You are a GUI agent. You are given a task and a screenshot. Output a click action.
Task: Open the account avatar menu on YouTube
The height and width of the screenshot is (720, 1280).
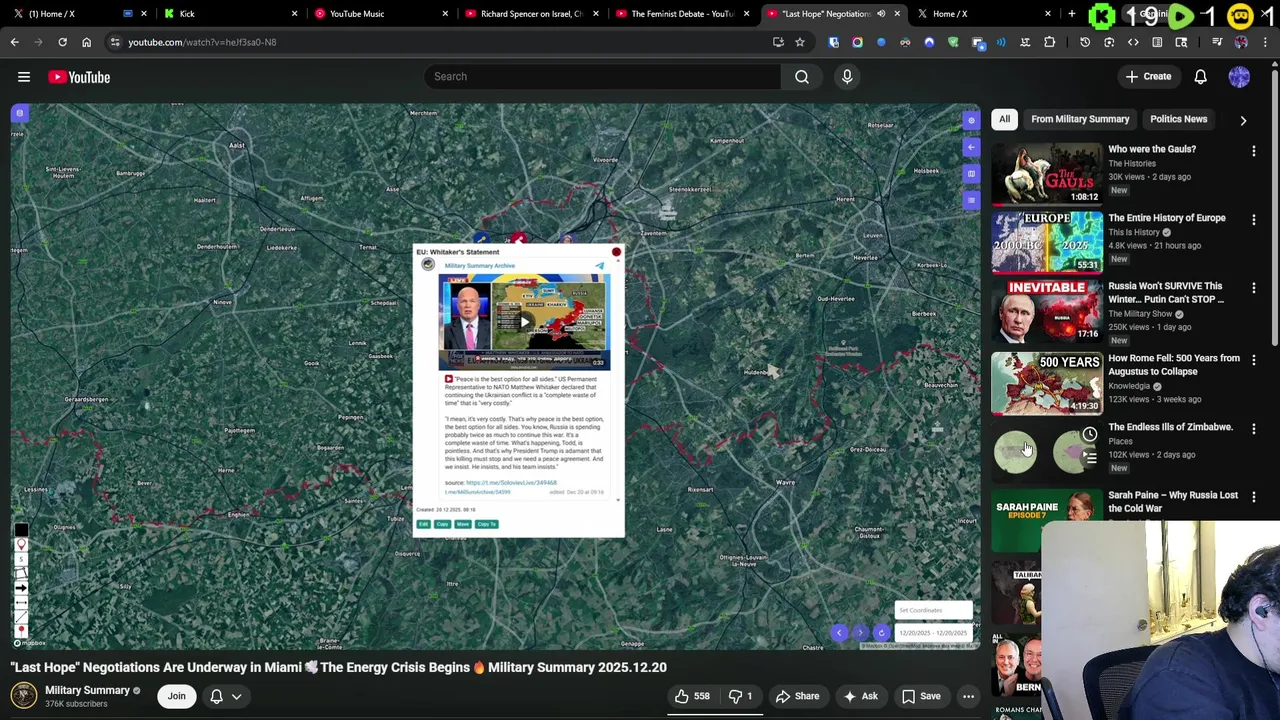1239,77
